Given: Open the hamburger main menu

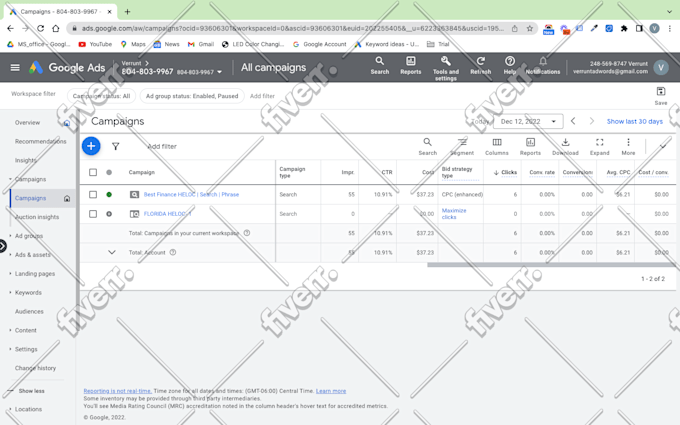Looking at the screenshot, I should coord(15,67).
